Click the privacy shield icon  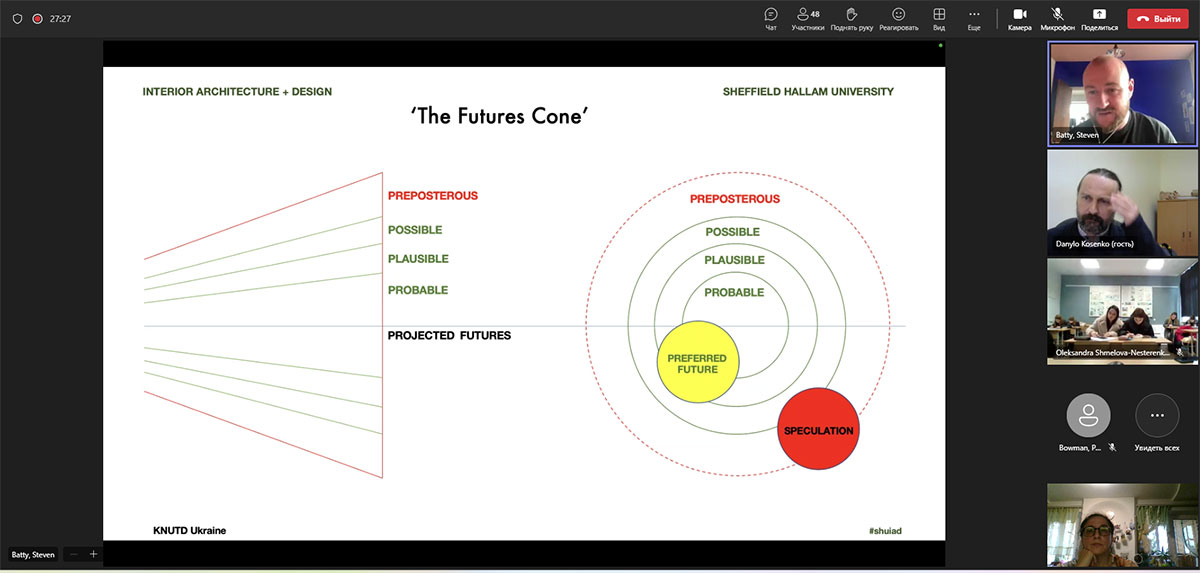pyautogui.click(x=17, y=19)
